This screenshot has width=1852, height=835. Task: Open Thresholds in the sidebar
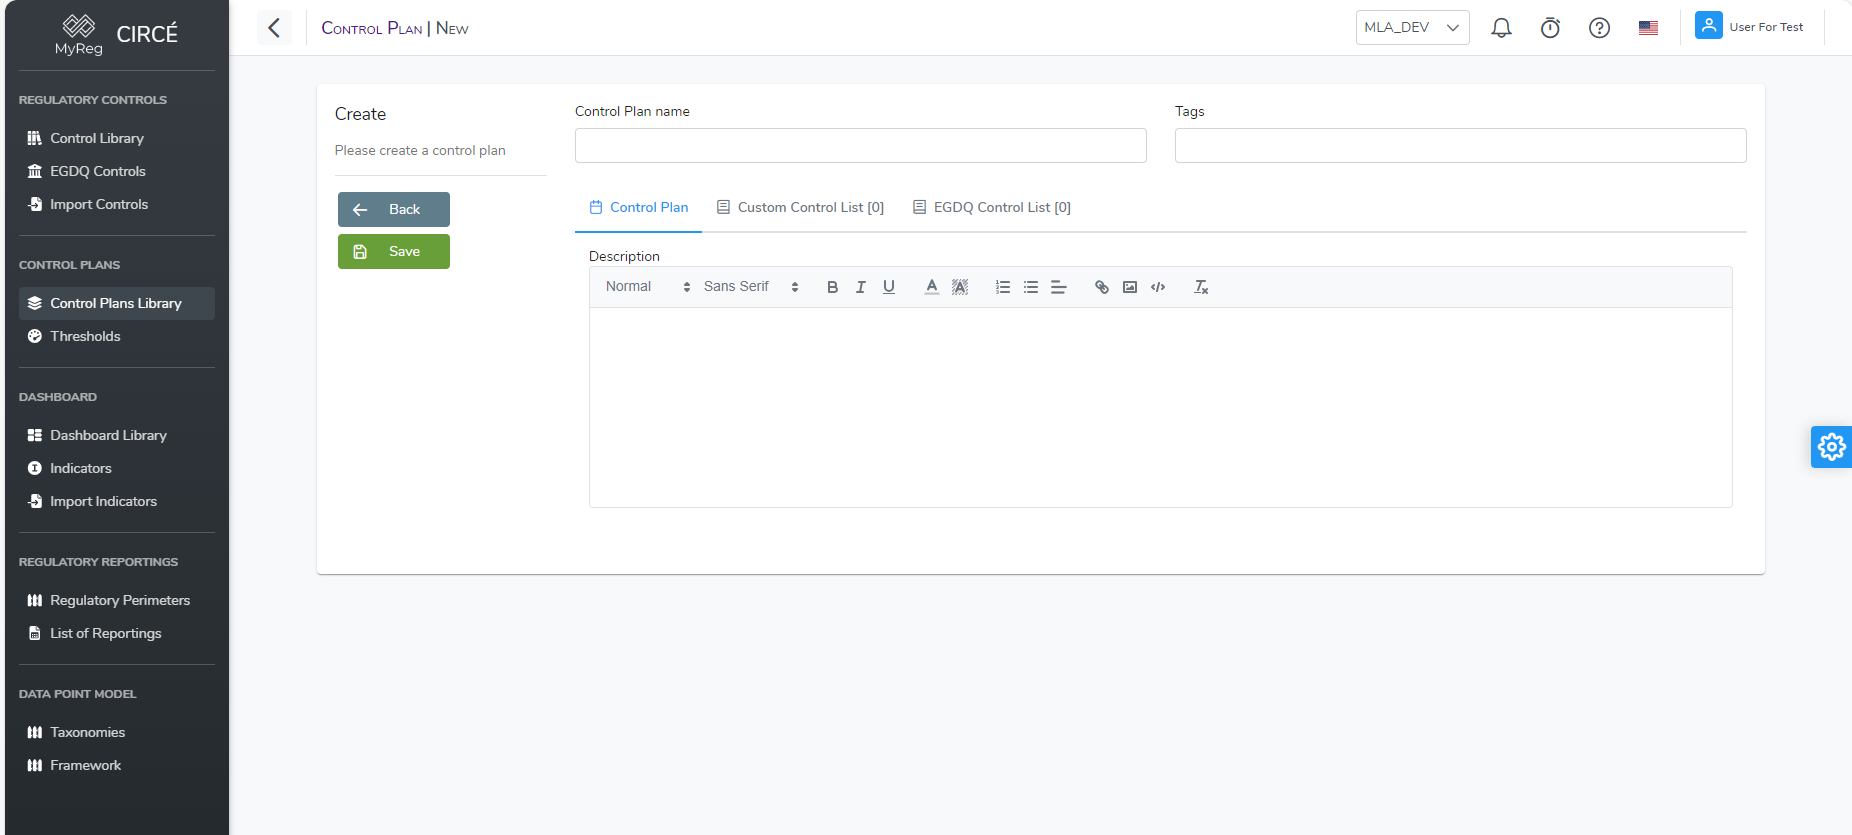85,336
